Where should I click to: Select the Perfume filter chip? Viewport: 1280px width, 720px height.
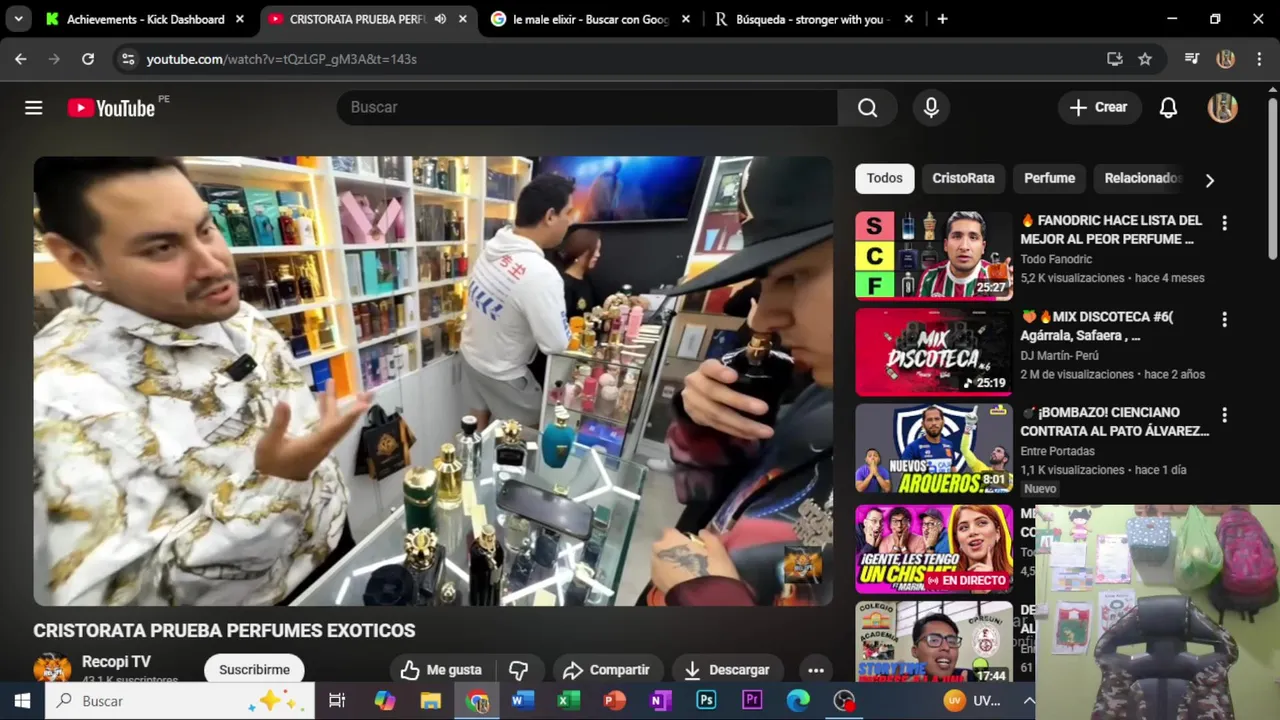[1049, 178]
